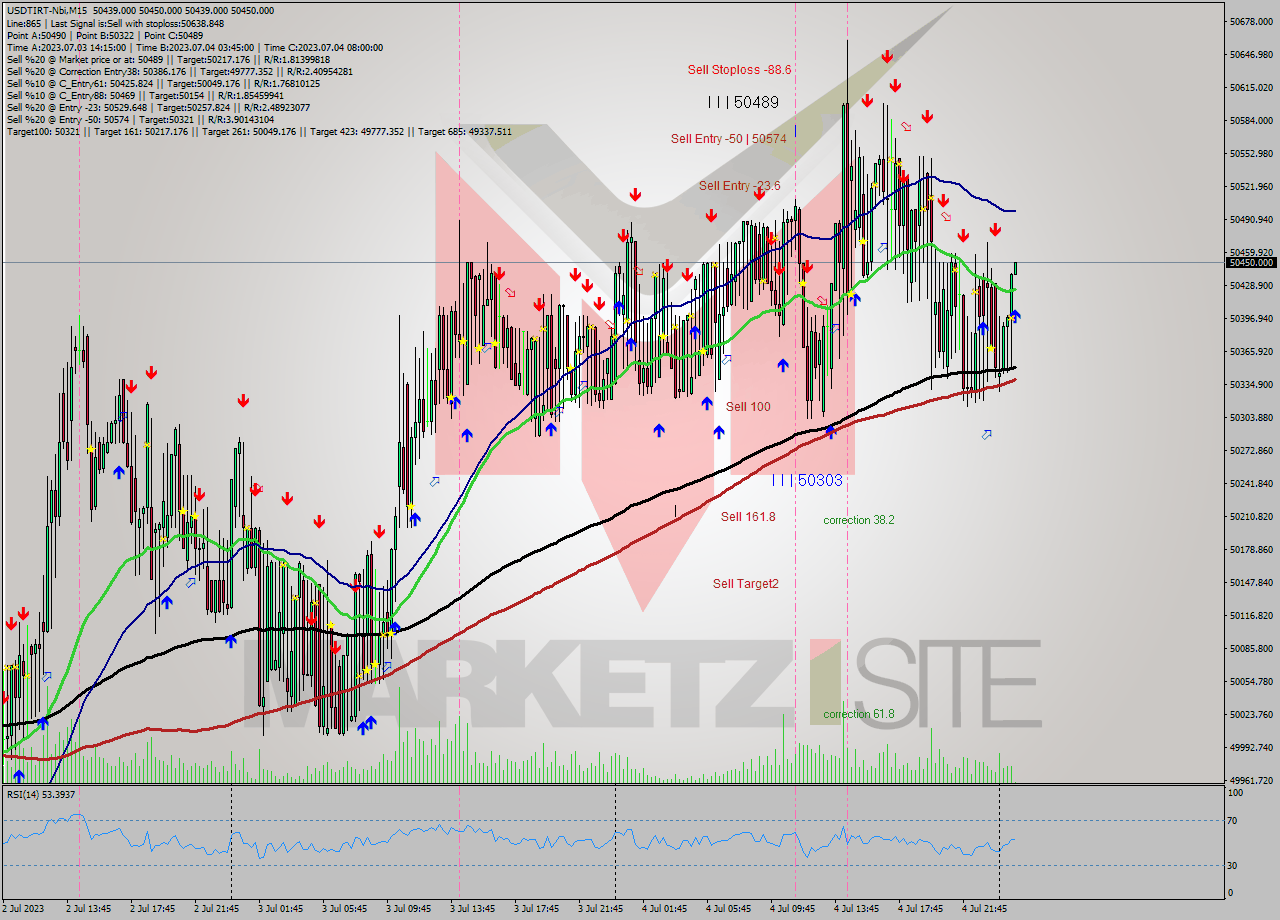Click the 'Sell 100' level label
Image resolution: width=1280 pixels, height=920 pixels.
tap(748, 406)
